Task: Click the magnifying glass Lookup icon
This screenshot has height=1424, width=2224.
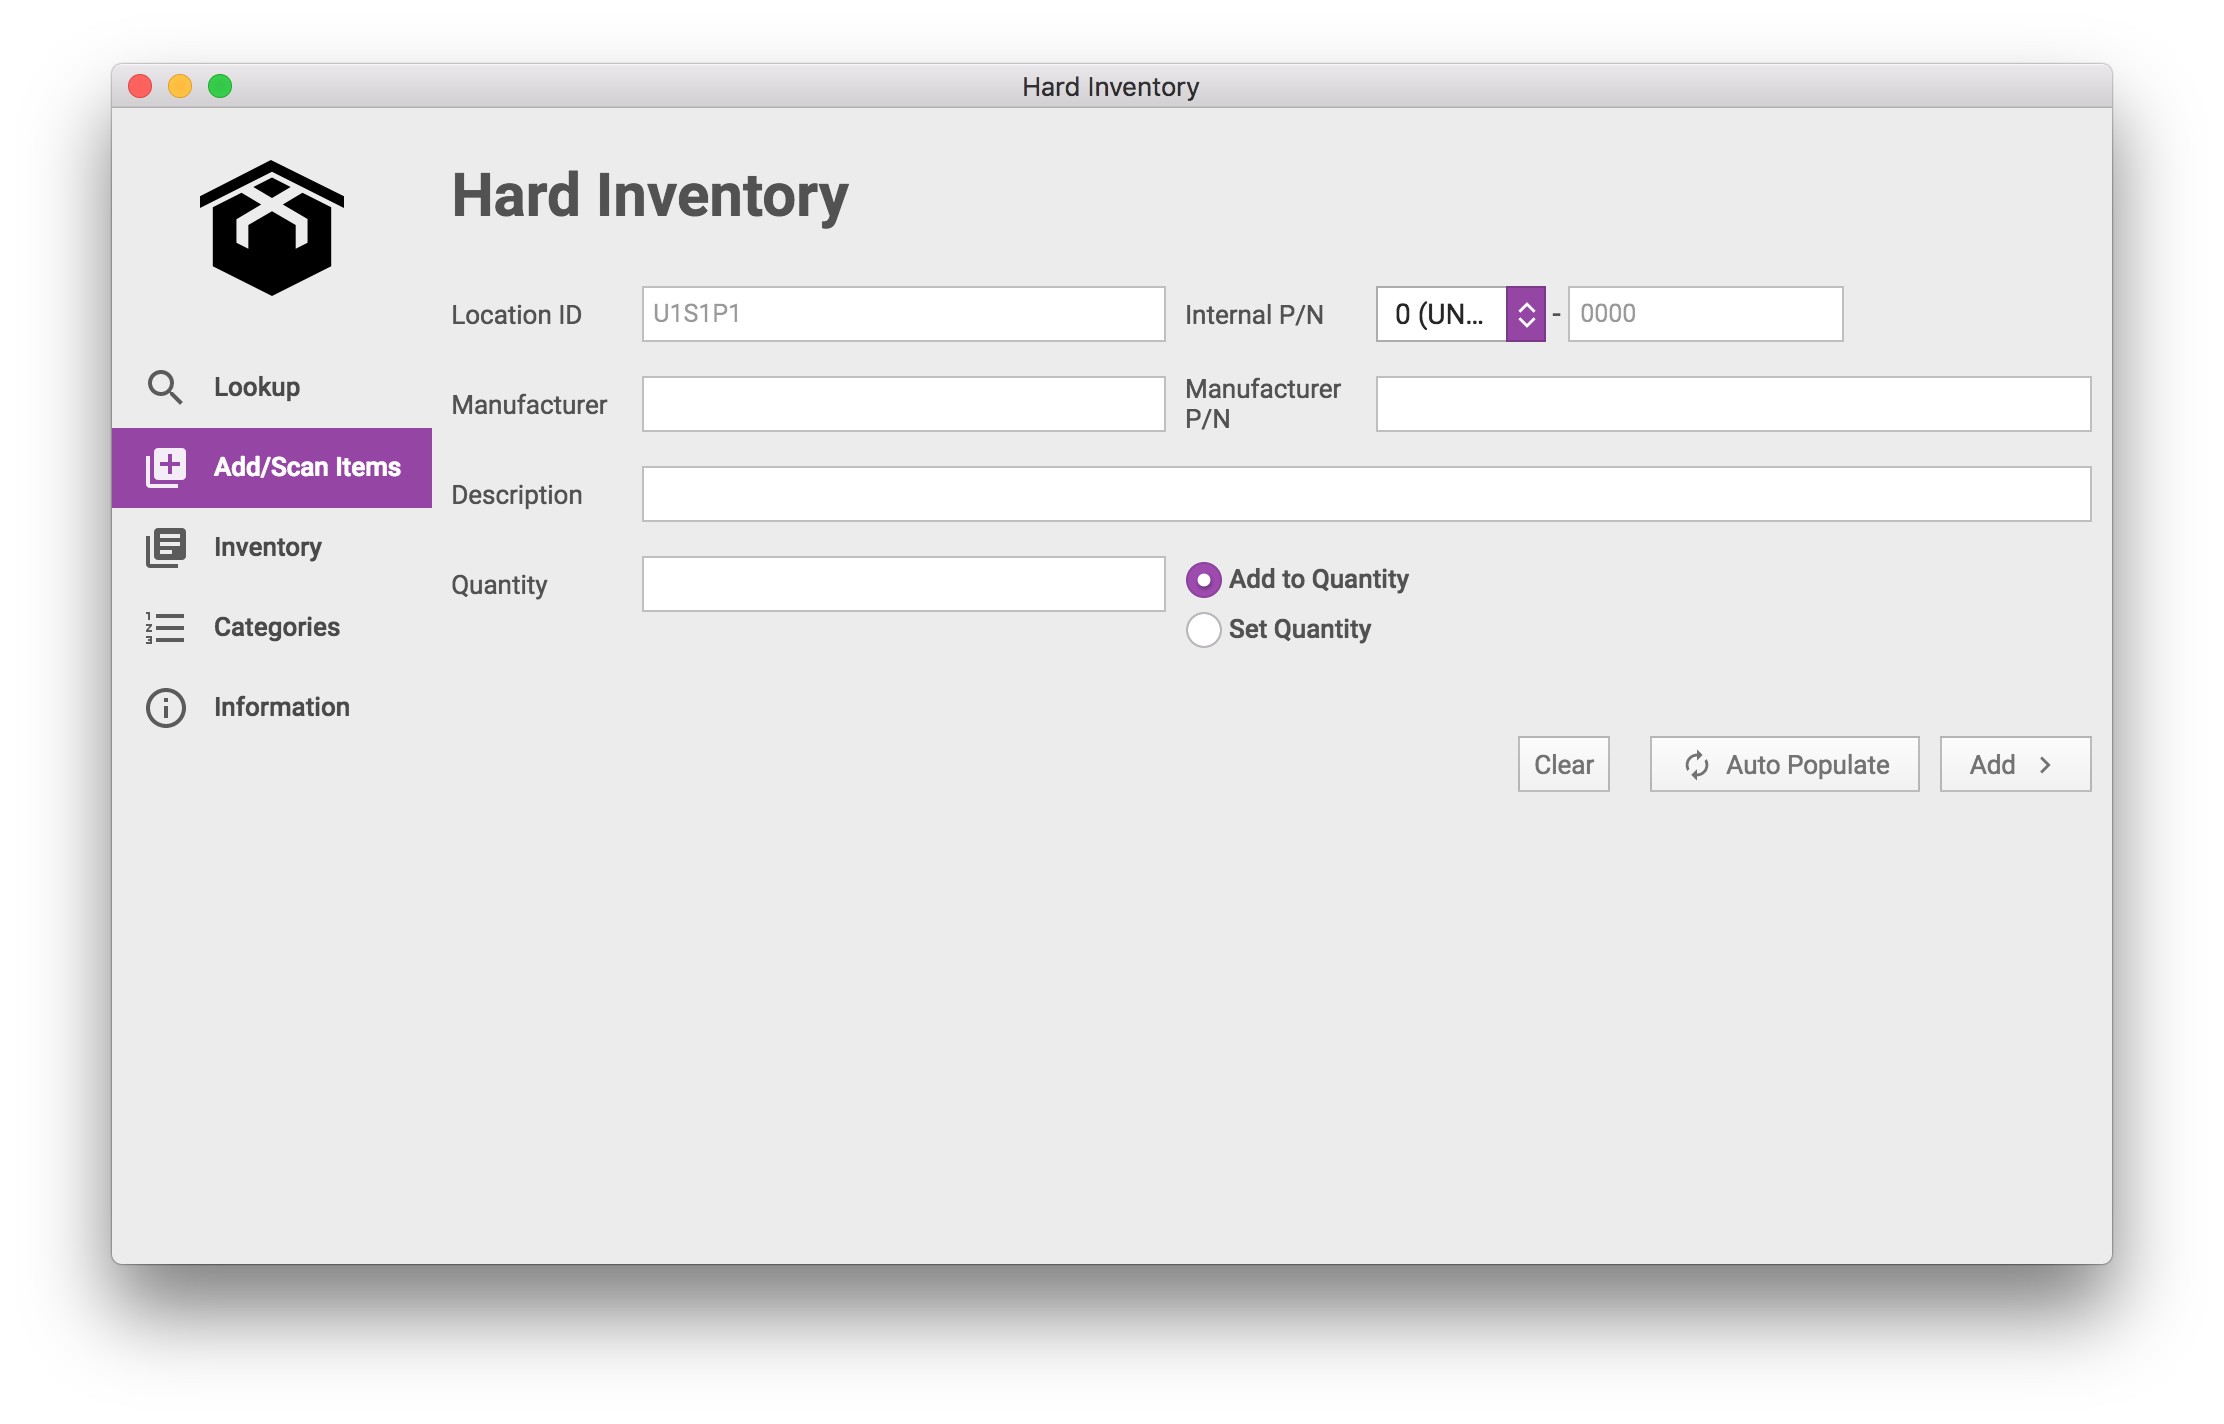Action: tap(165, 387)
